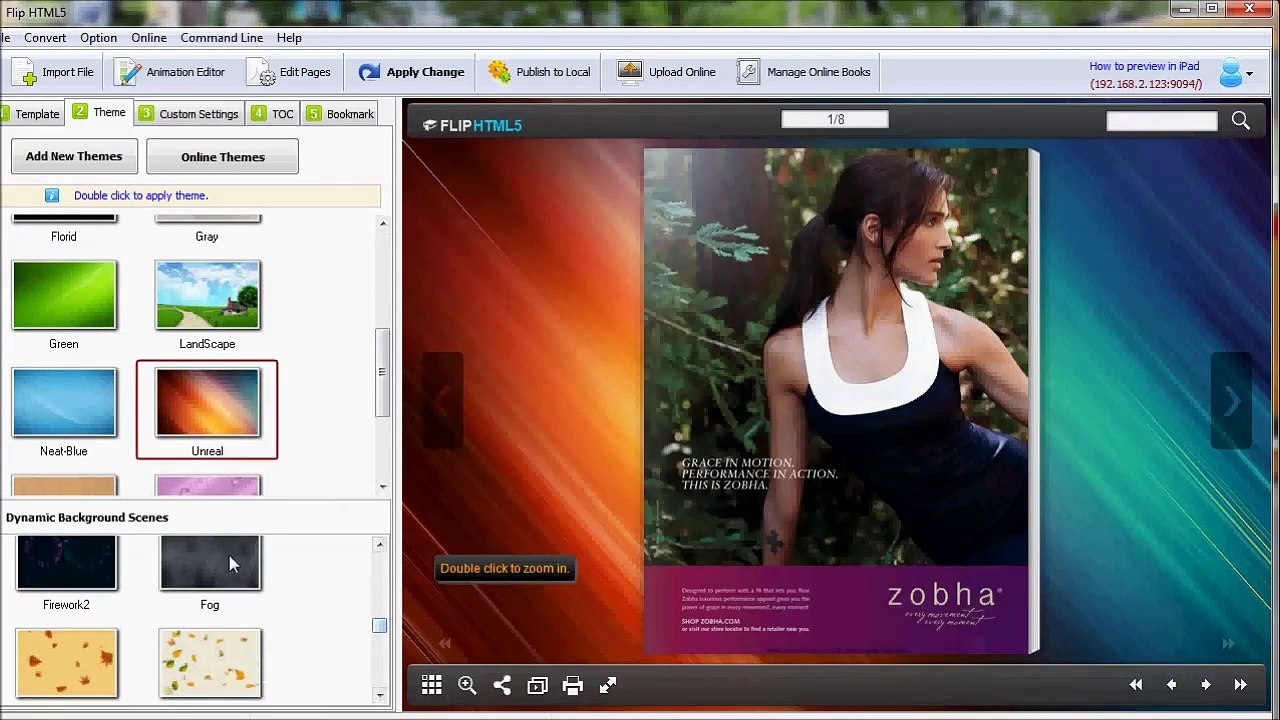Click the Add New Themes button

pos(74,157)
